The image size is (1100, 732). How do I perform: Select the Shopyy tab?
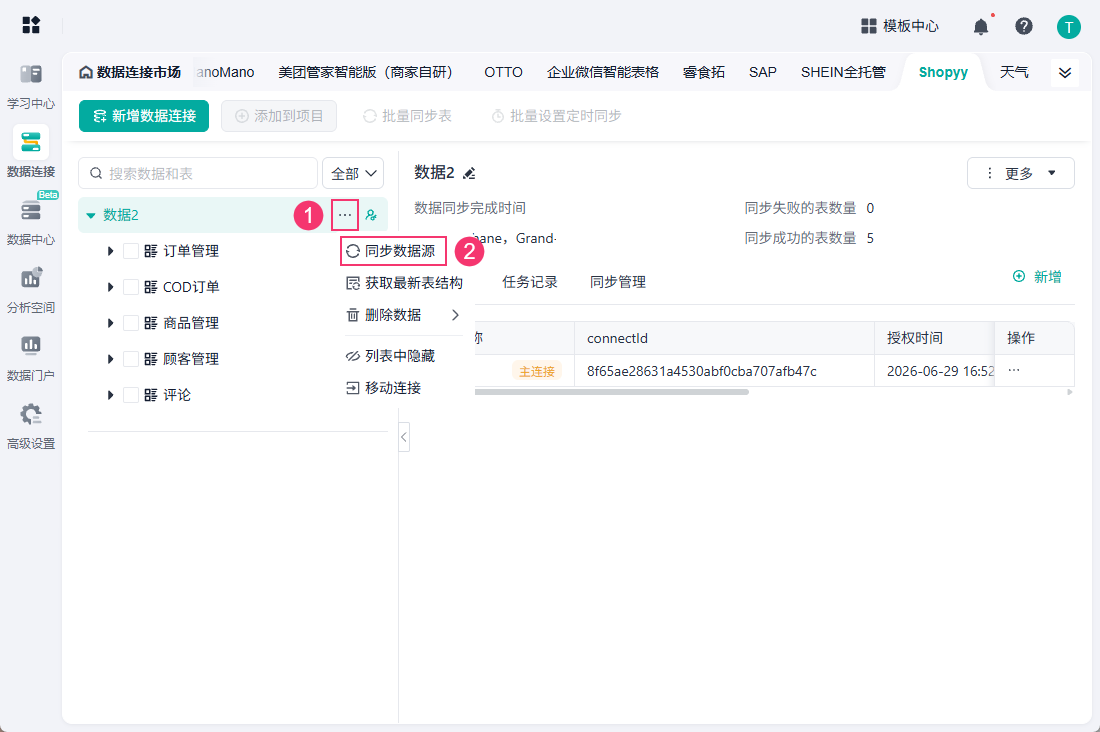tap(943, 72)
